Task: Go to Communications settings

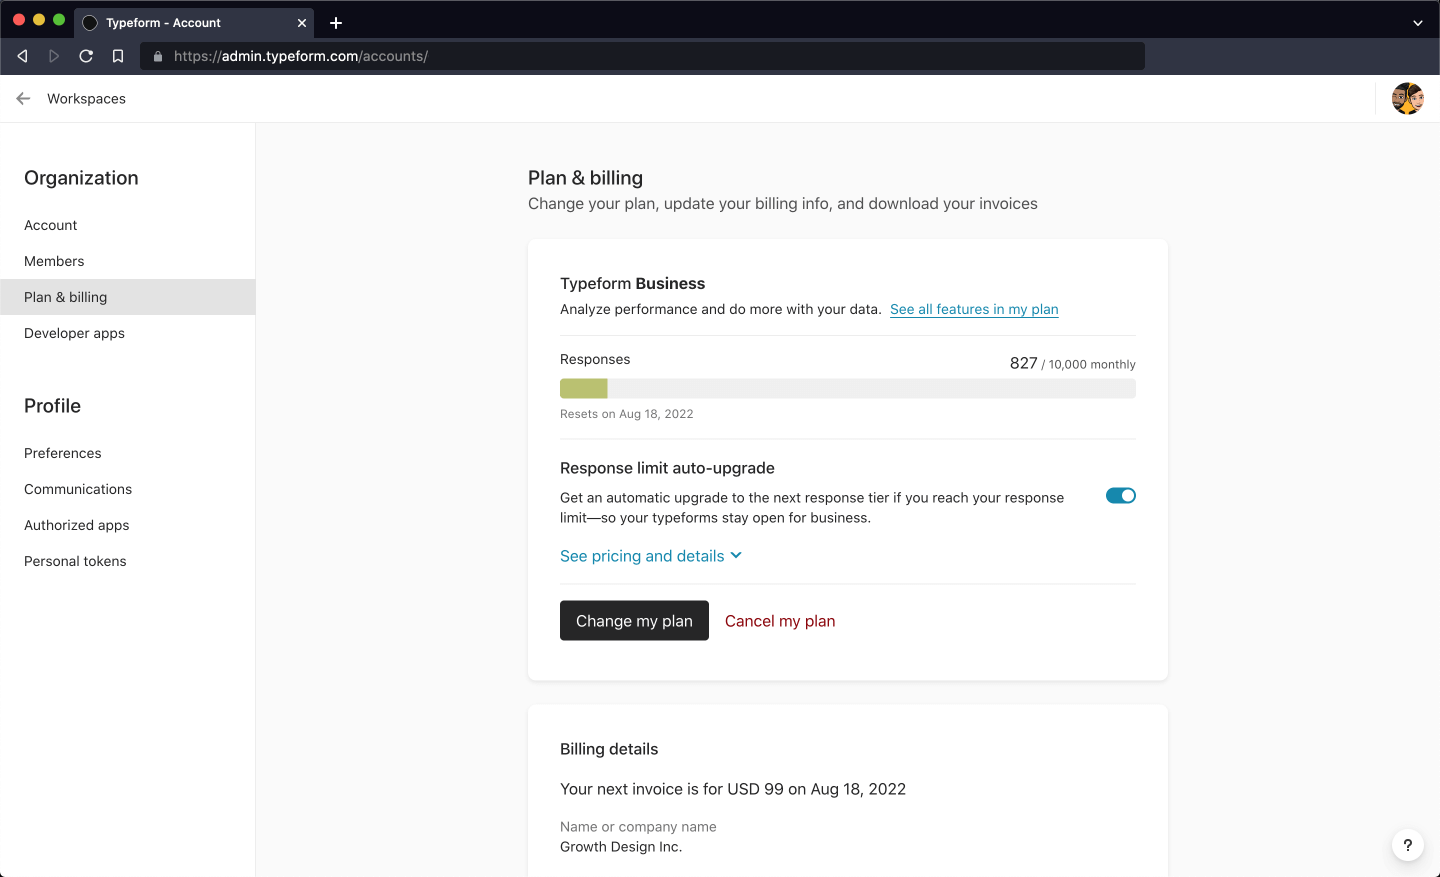Action: pos(78,489)
